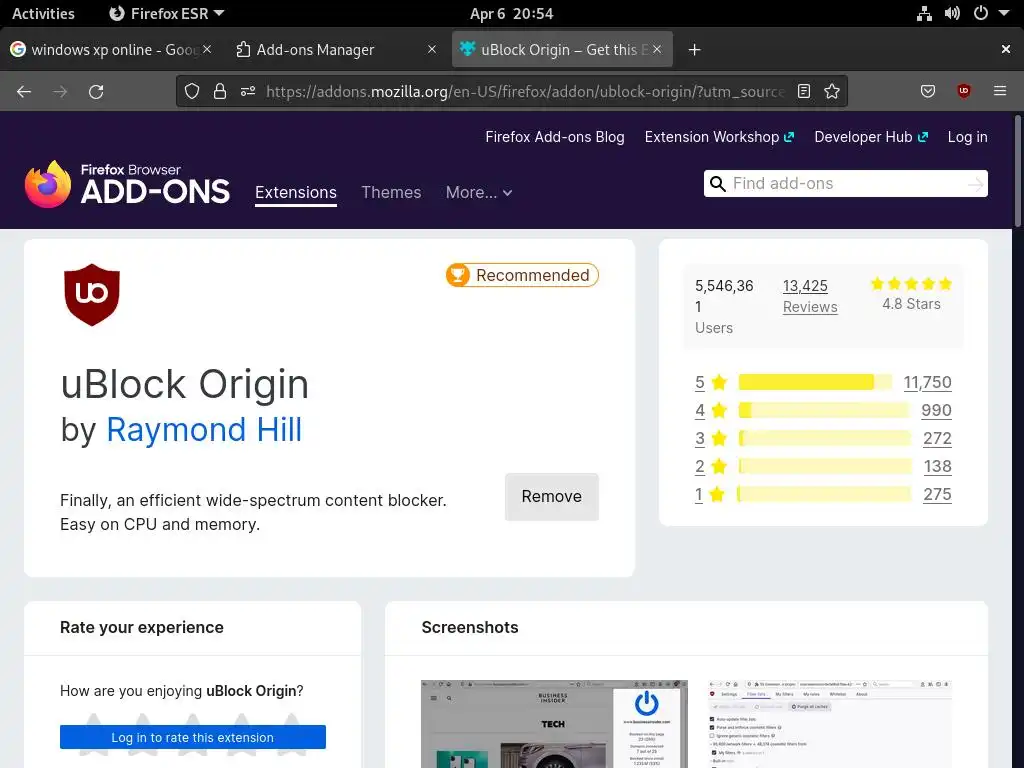The image size is (1024, 768).
Task: Close the uBlock Origin tab
Action: click(x=657, y=49)
